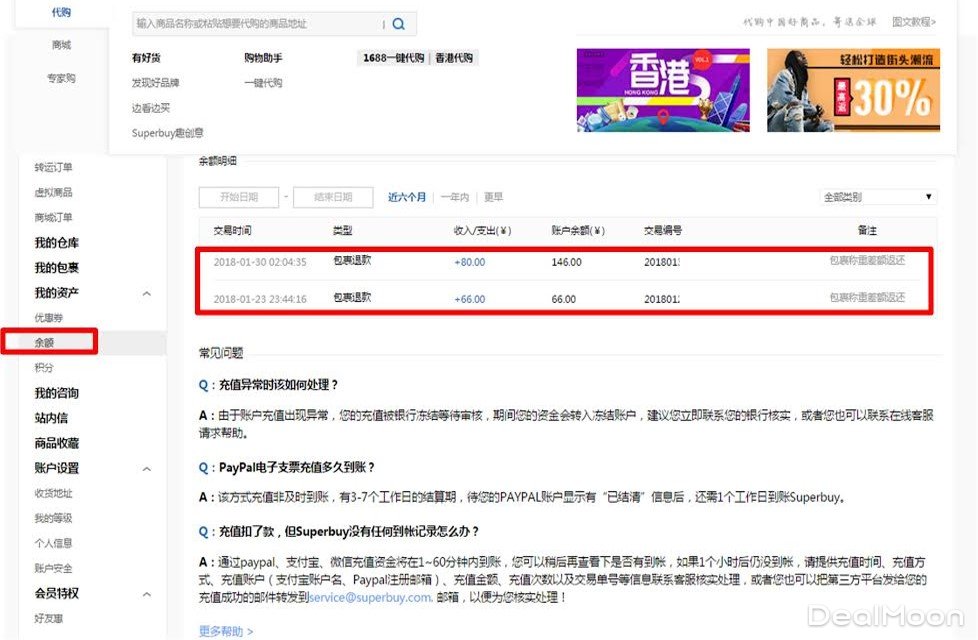
Task: Go to 我的包裹 in sidebar
Action: point(57,268)
